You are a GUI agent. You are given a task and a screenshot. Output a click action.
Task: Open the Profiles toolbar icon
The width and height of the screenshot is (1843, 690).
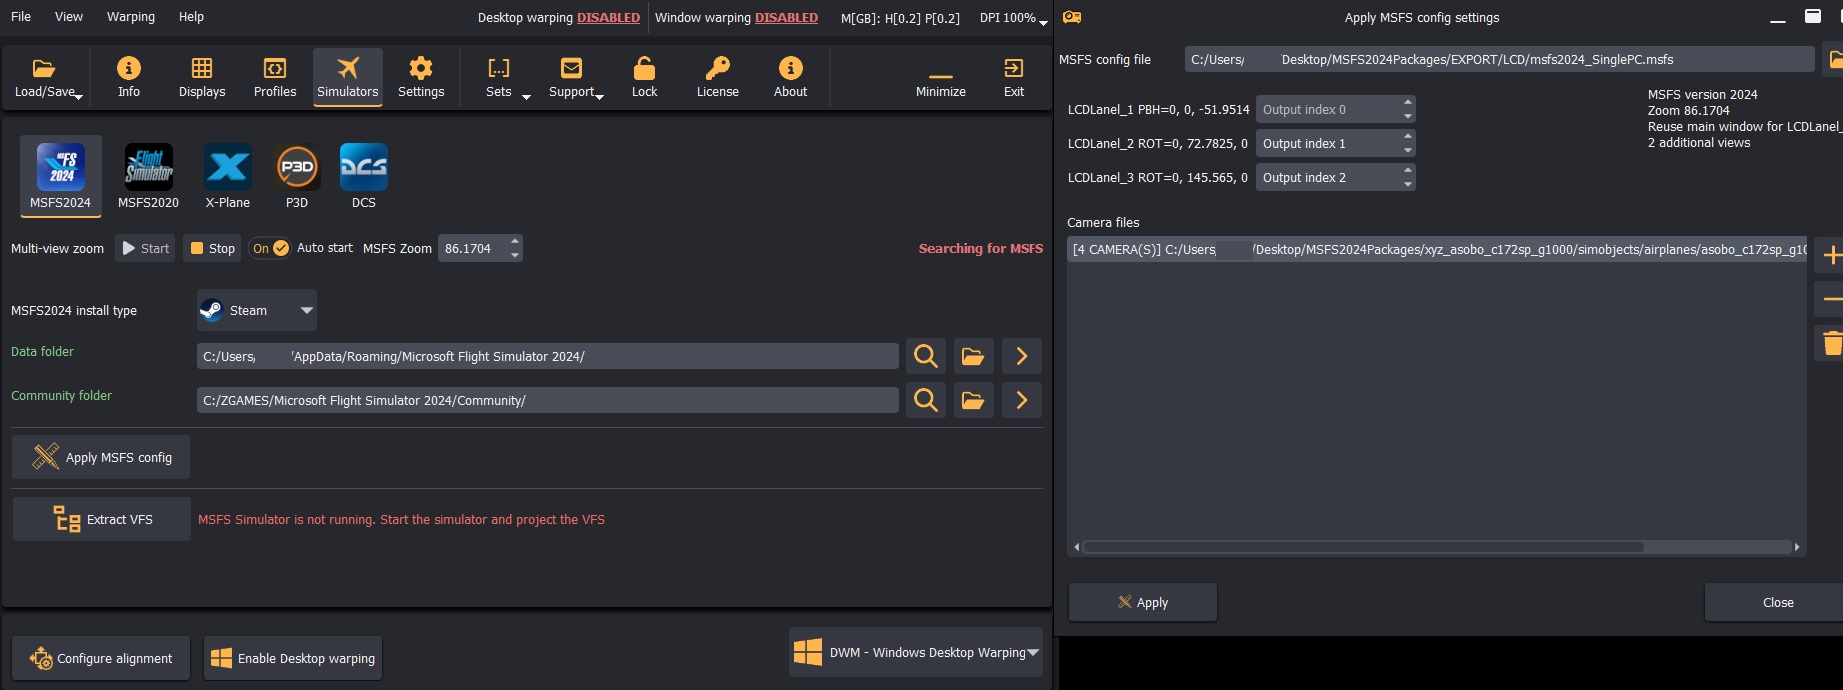pos(275,77)
